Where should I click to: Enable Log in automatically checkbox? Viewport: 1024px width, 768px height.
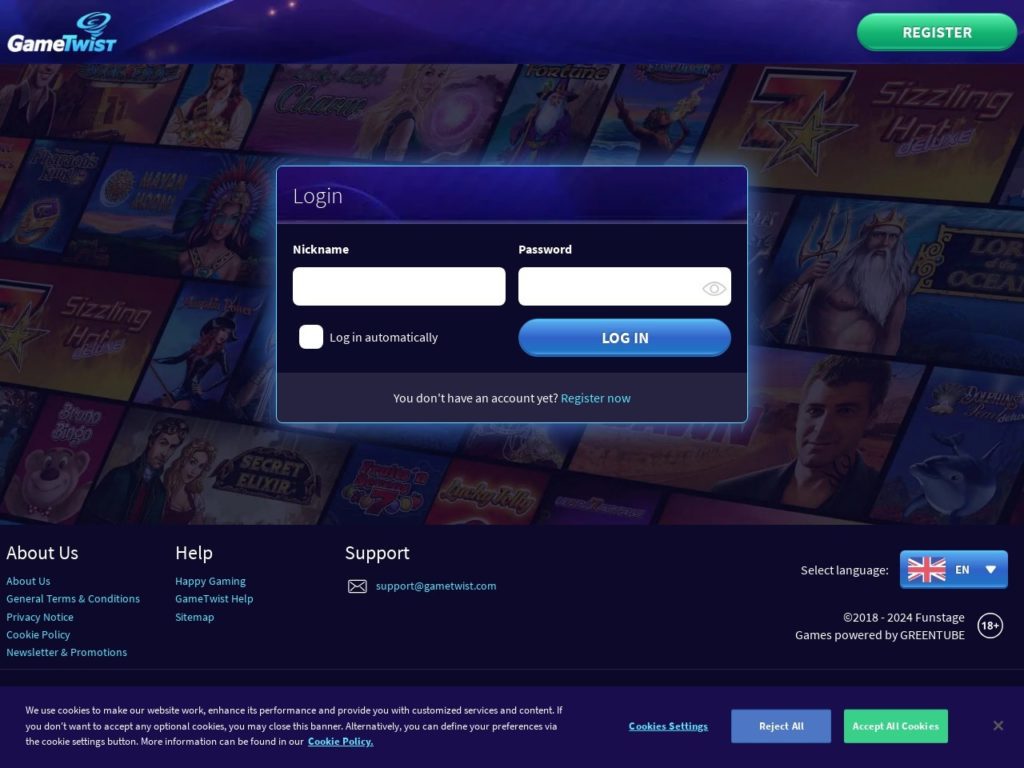tap(311, 337)
